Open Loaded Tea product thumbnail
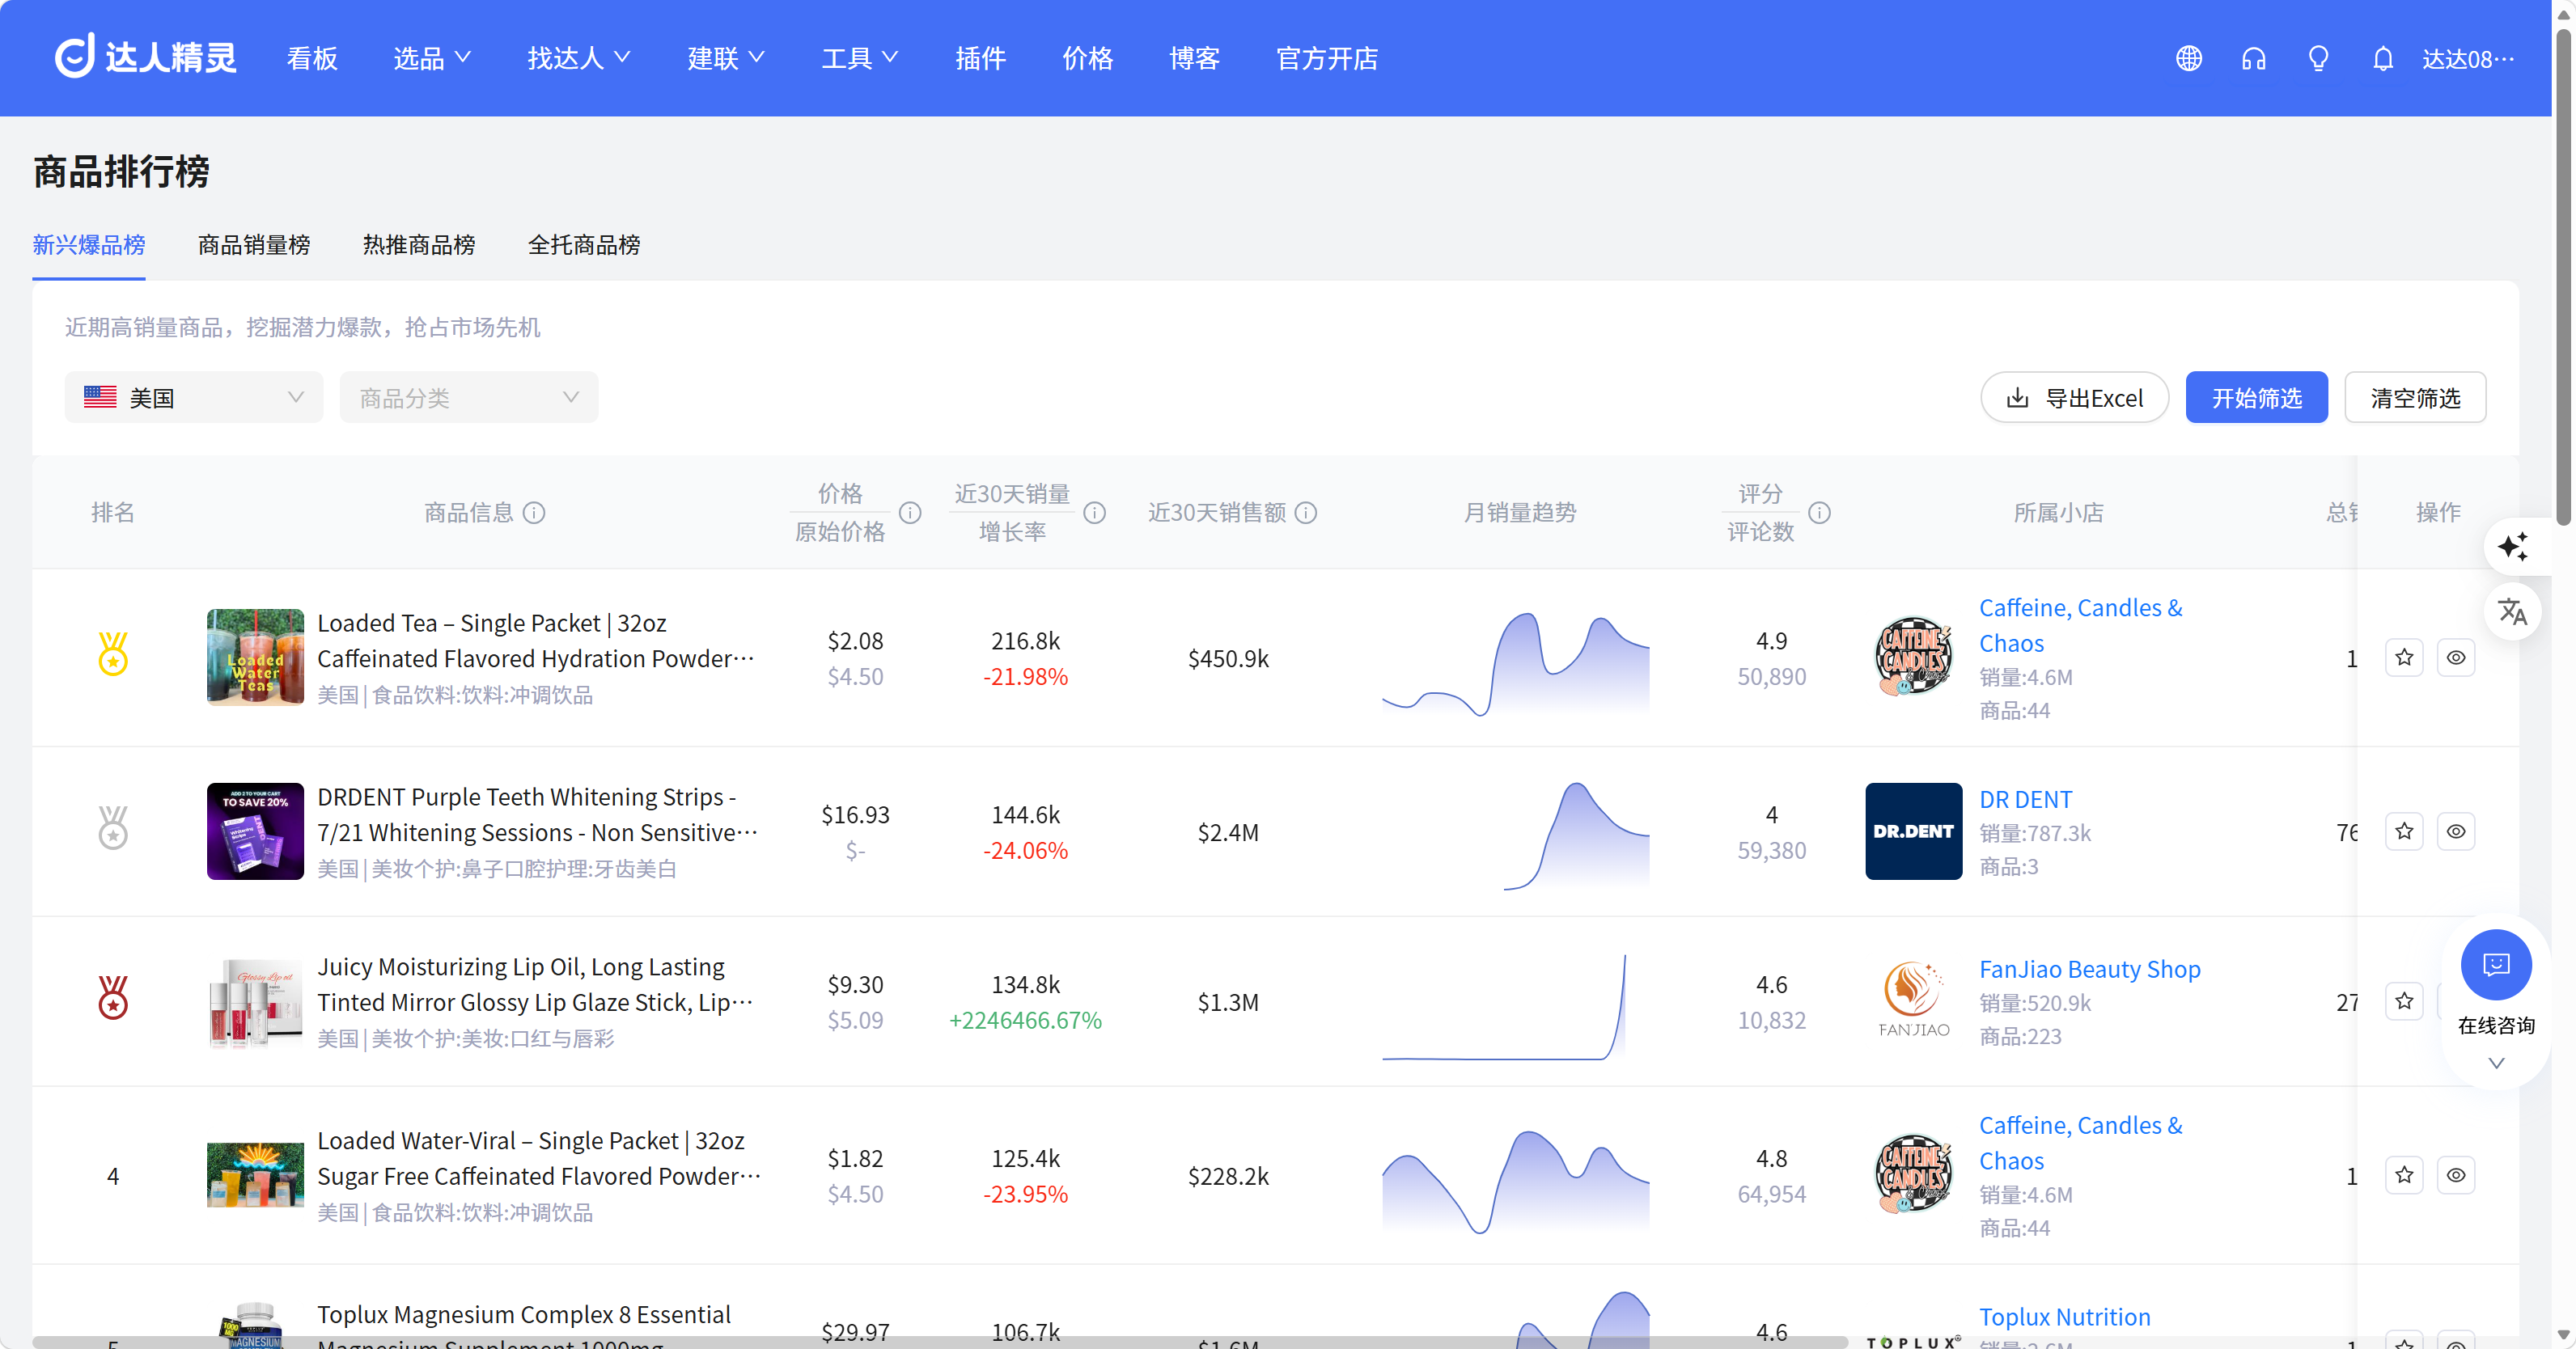The image size is (2576, 1349). (x=255, y=657)
